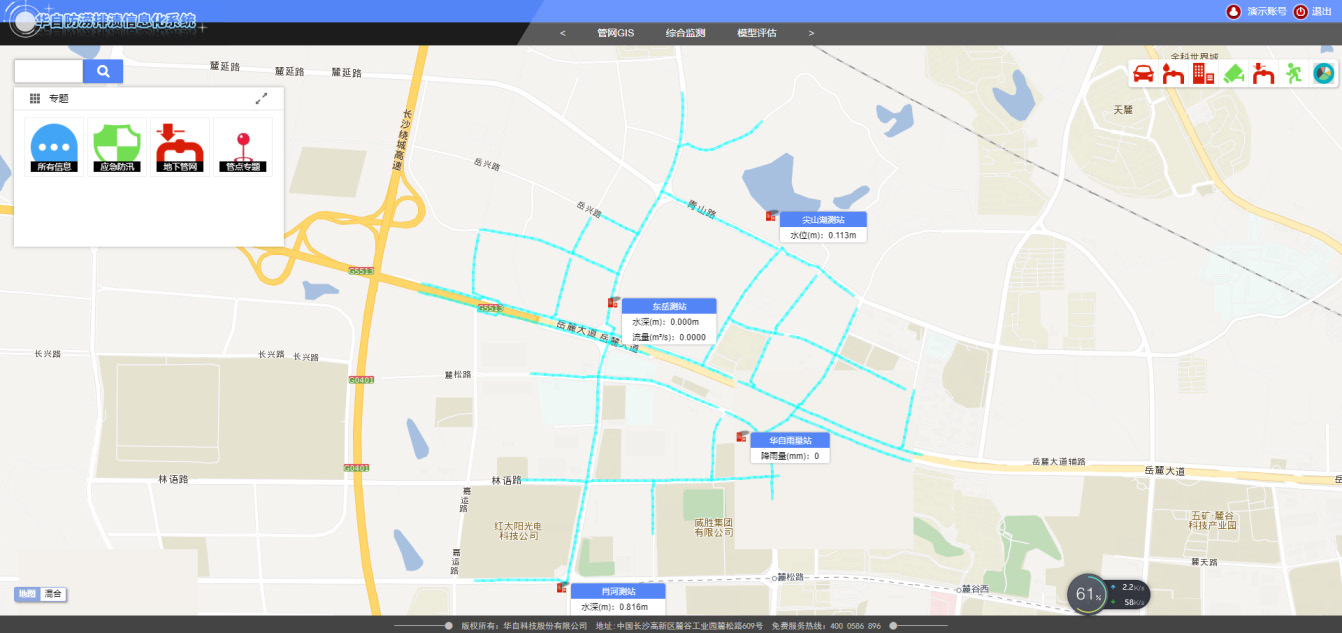Open the 模型评估 menu

point(756,33)
